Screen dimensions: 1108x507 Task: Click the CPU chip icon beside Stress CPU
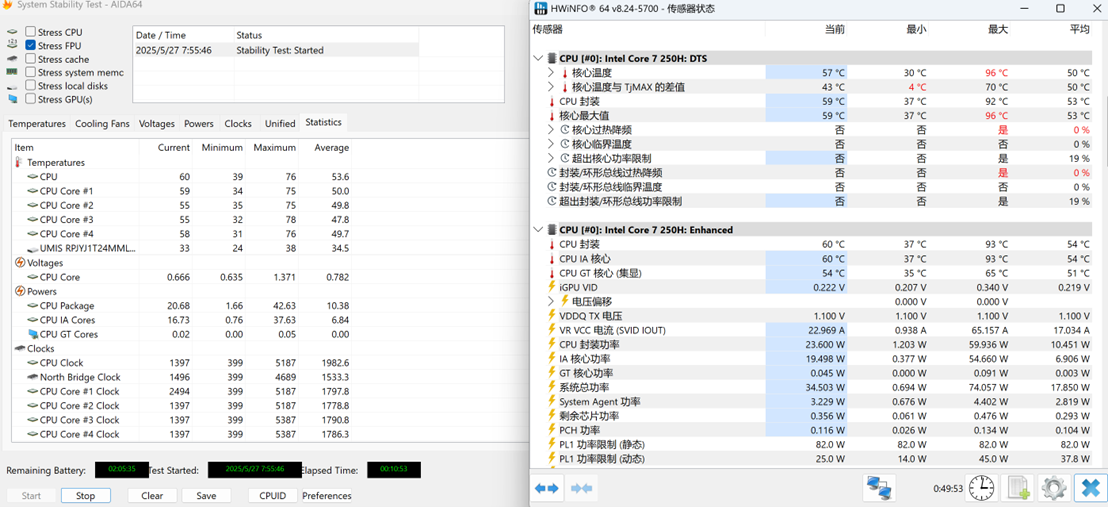coord(12,33)
